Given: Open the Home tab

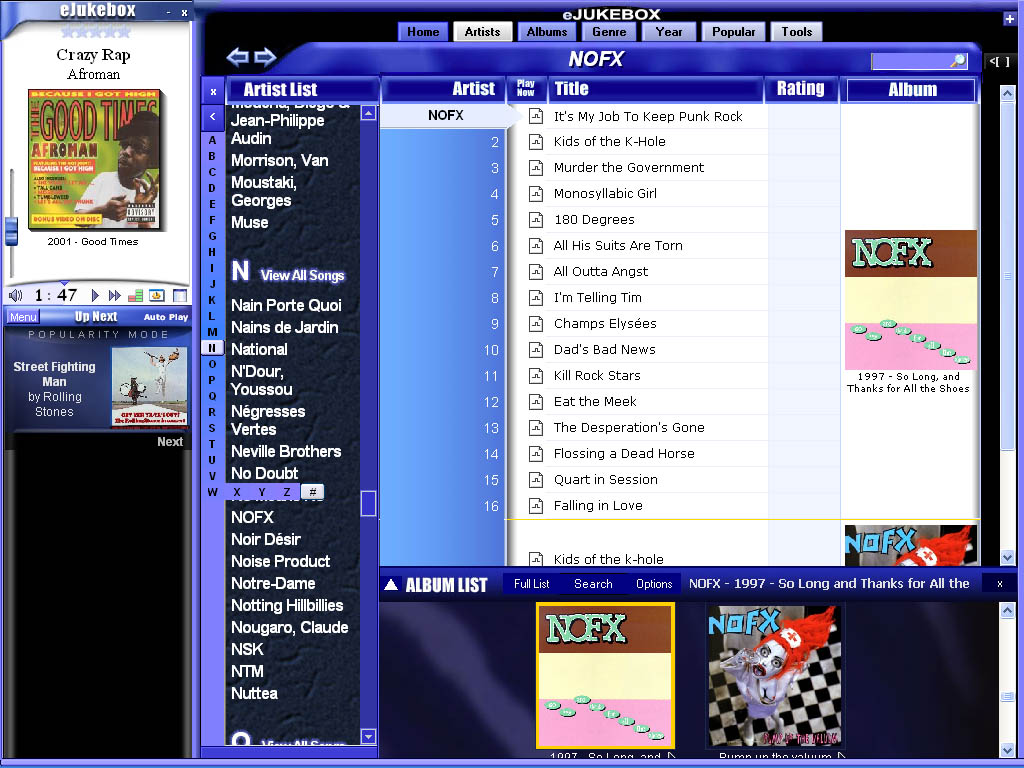Looking at the screenshot, I should [x=423, y=31].
